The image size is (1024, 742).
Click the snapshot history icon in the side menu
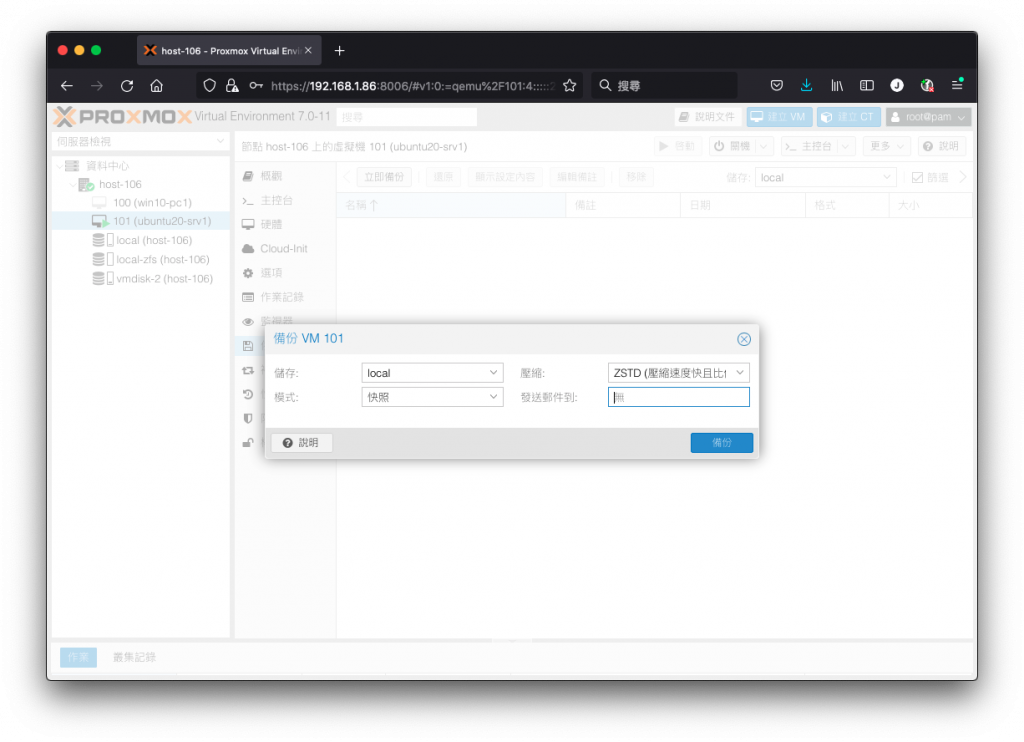coord(248,395)
